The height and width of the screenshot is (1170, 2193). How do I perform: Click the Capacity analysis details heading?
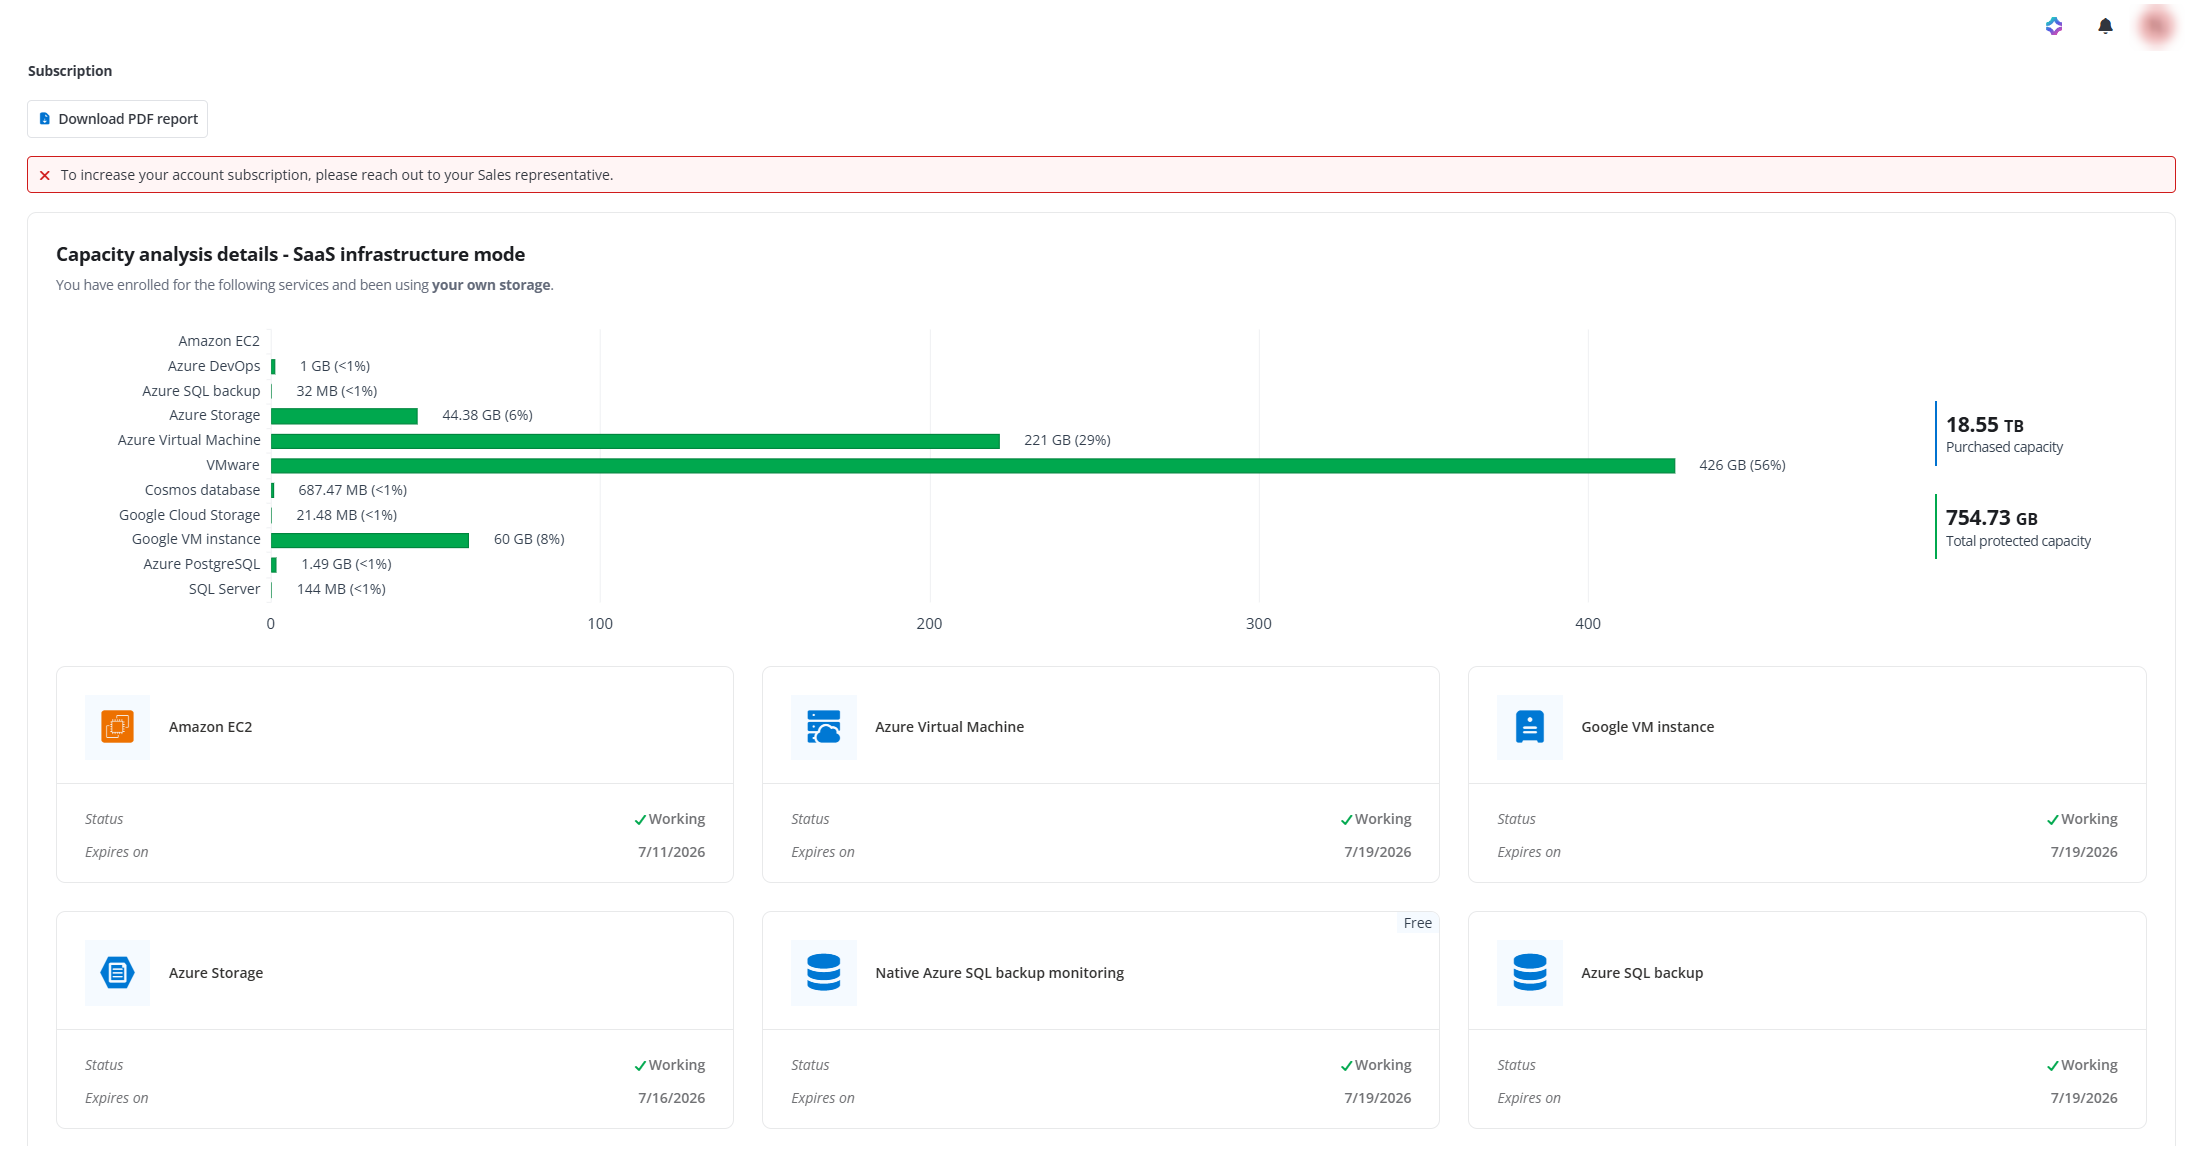tap(290, 254)
